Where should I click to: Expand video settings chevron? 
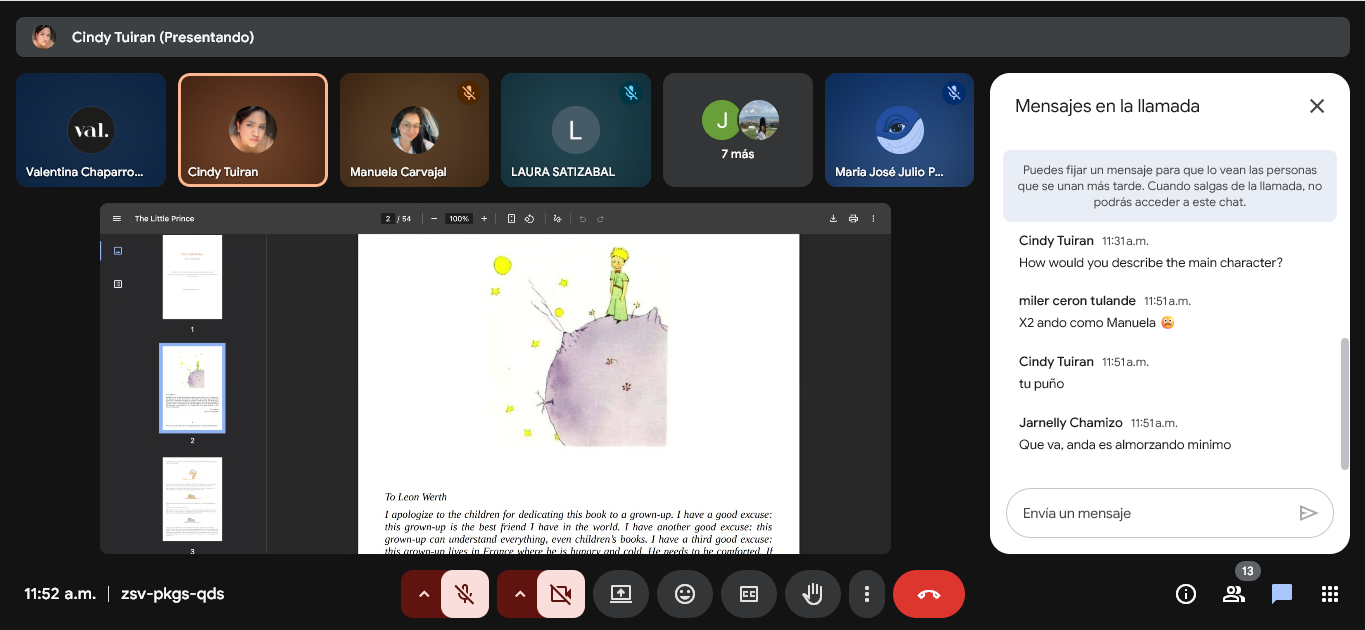[x=519, y=594]
